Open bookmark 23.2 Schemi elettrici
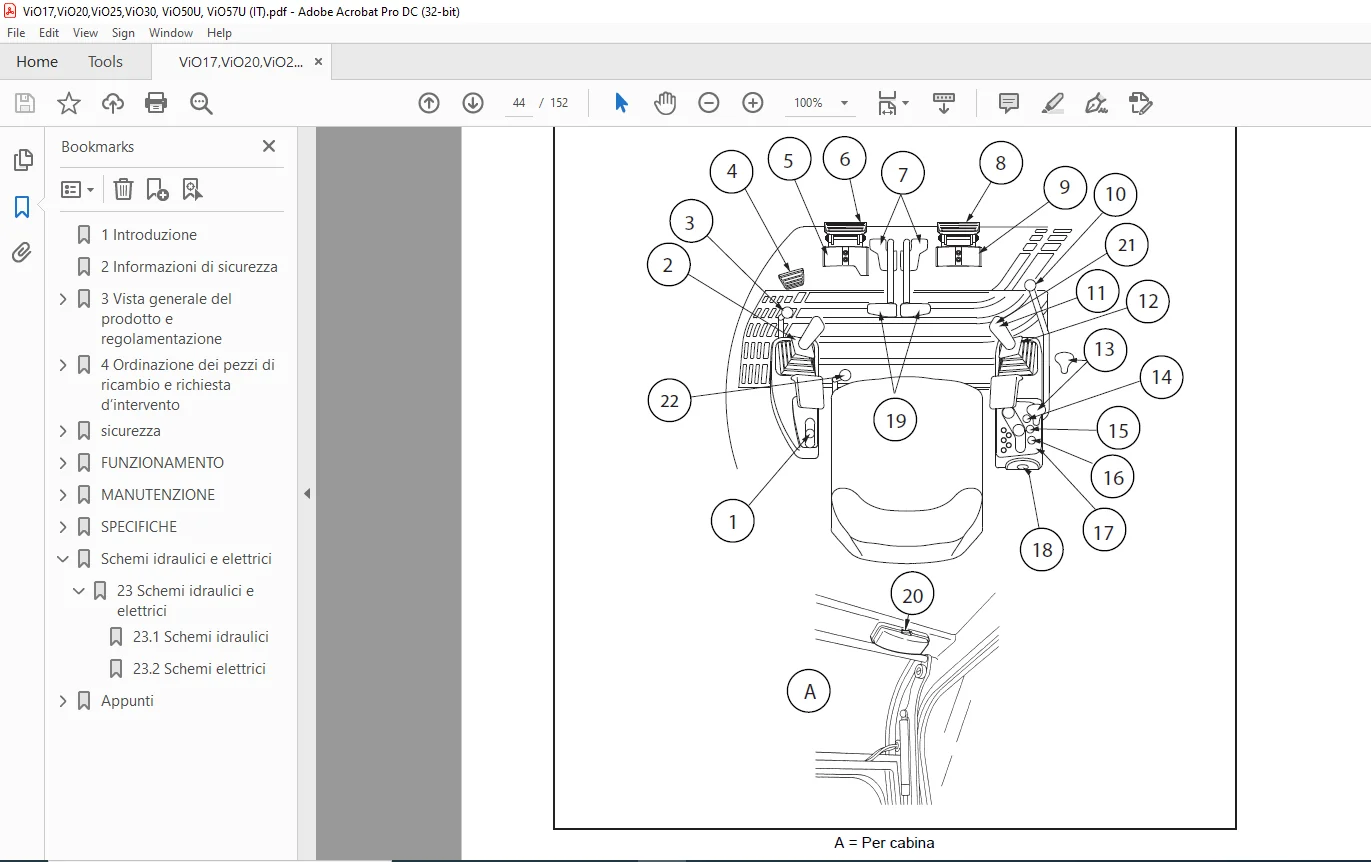1371x862 pixels. tap(199, 669)
